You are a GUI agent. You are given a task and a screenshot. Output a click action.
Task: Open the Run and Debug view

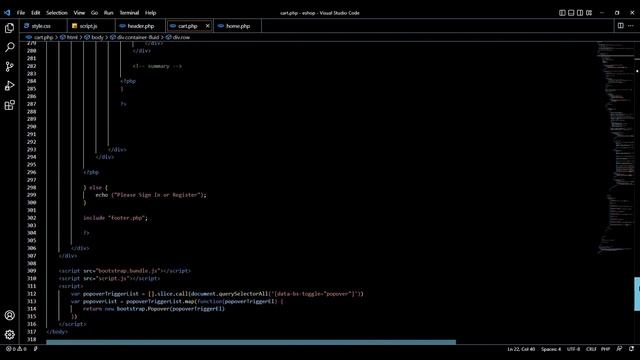pos(9,86)
